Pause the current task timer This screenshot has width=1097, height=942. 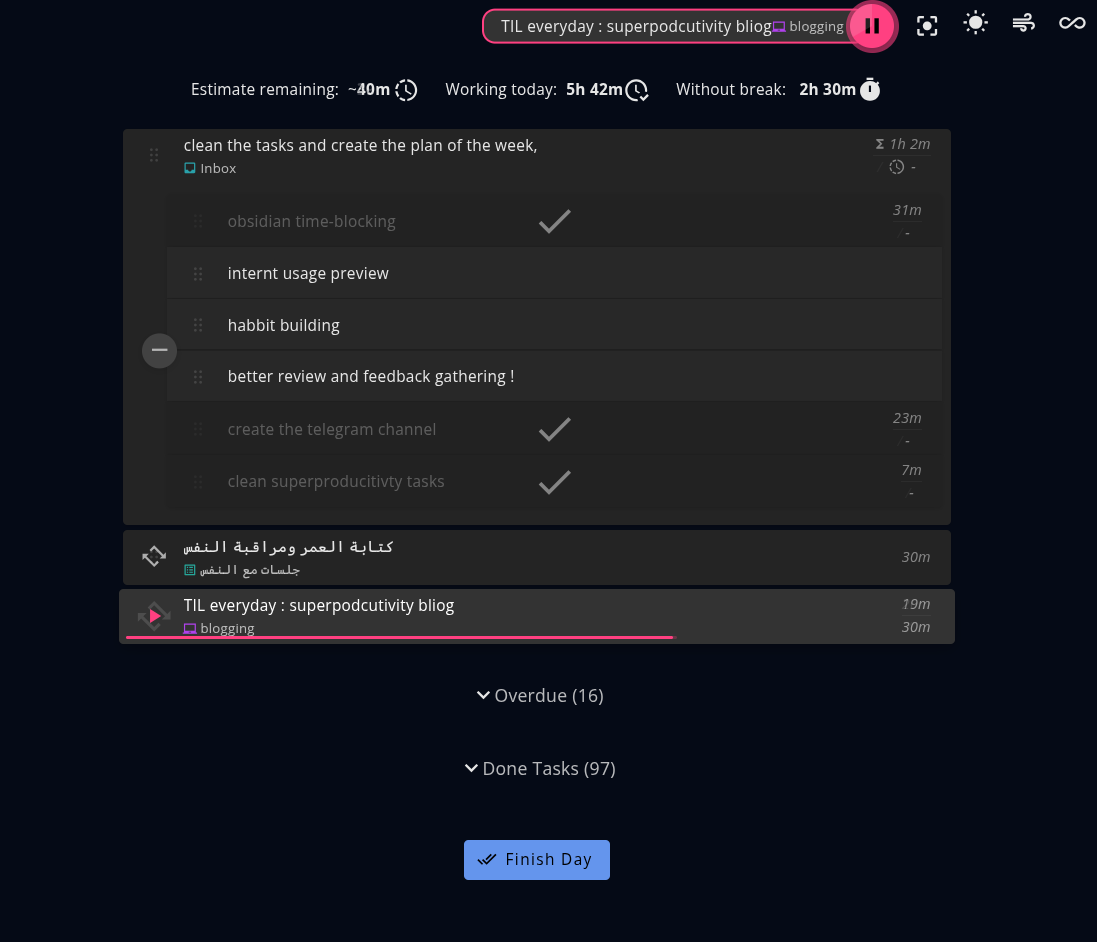[x=872, y=27]
